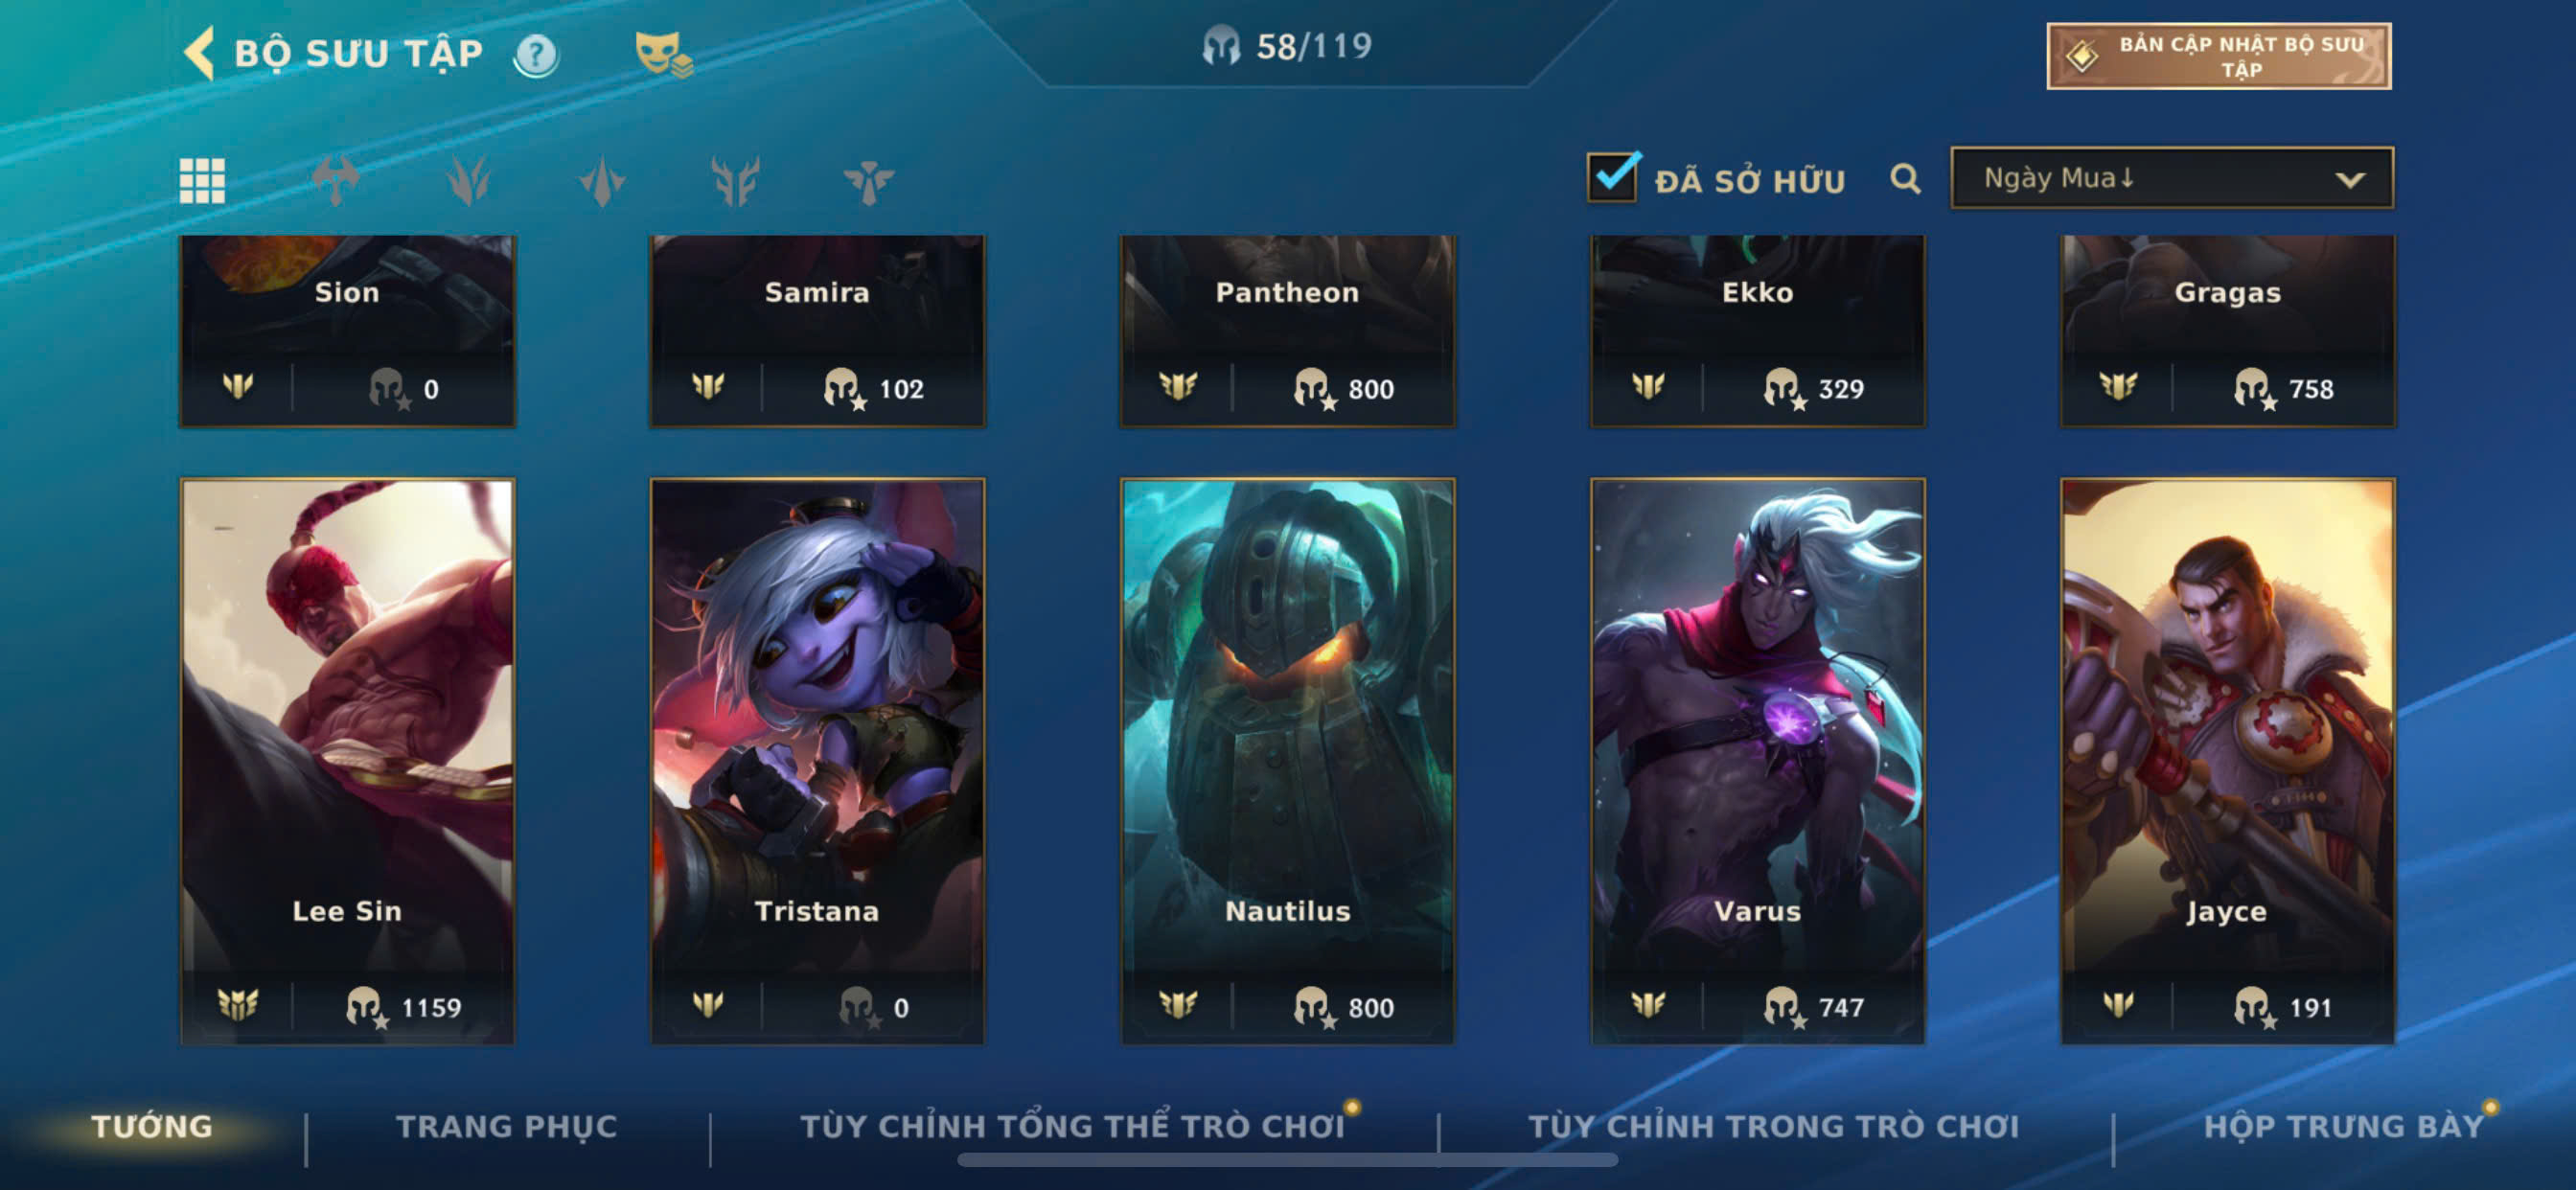Filter by the third role icon

tap(602, 181)
